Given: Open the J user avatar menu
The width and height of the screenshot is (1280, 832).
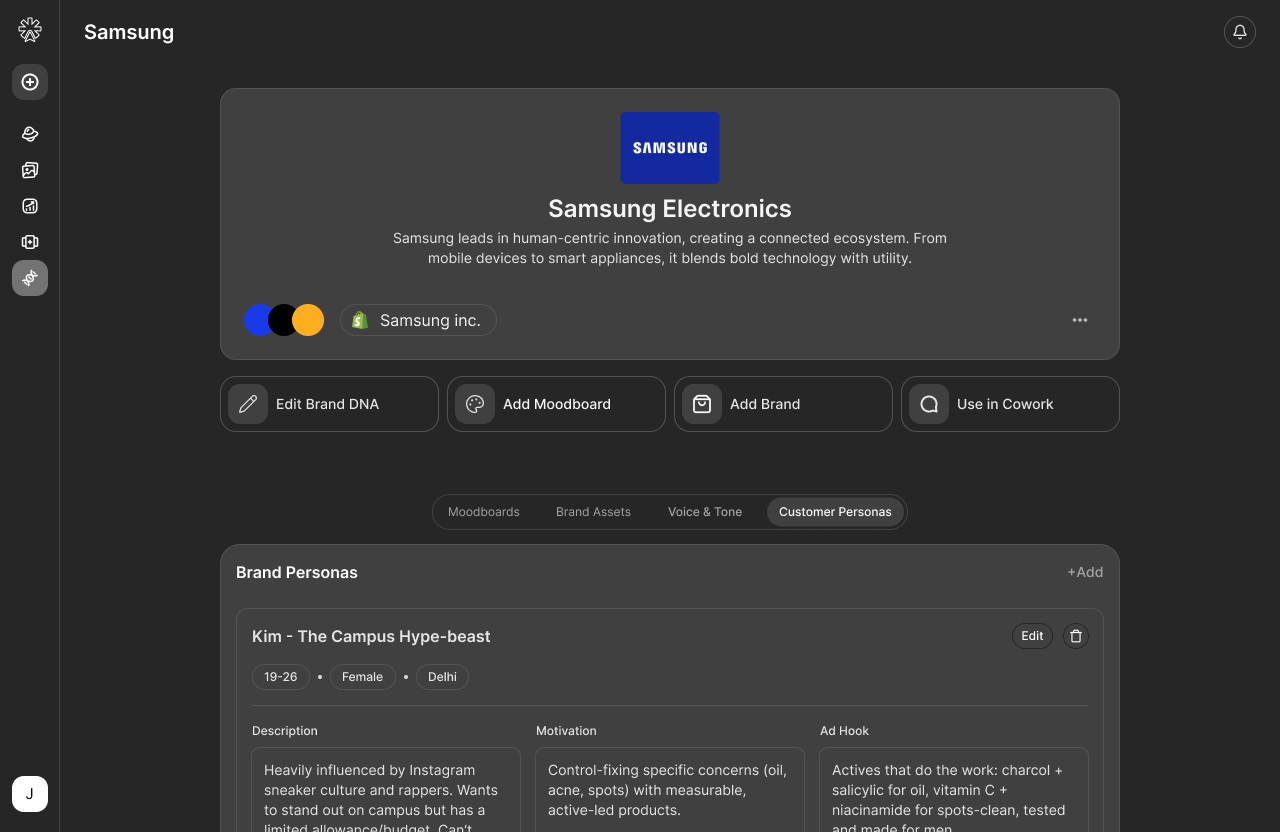Looking at the screenshot, I should coord(30,794).
